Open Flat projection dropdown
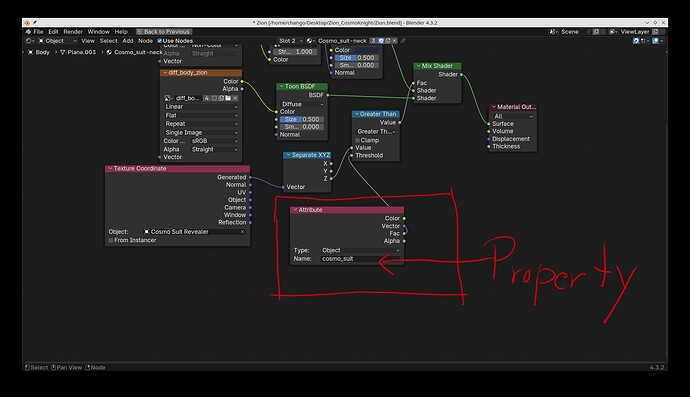690x397 pixels. [x=202, y=115]
